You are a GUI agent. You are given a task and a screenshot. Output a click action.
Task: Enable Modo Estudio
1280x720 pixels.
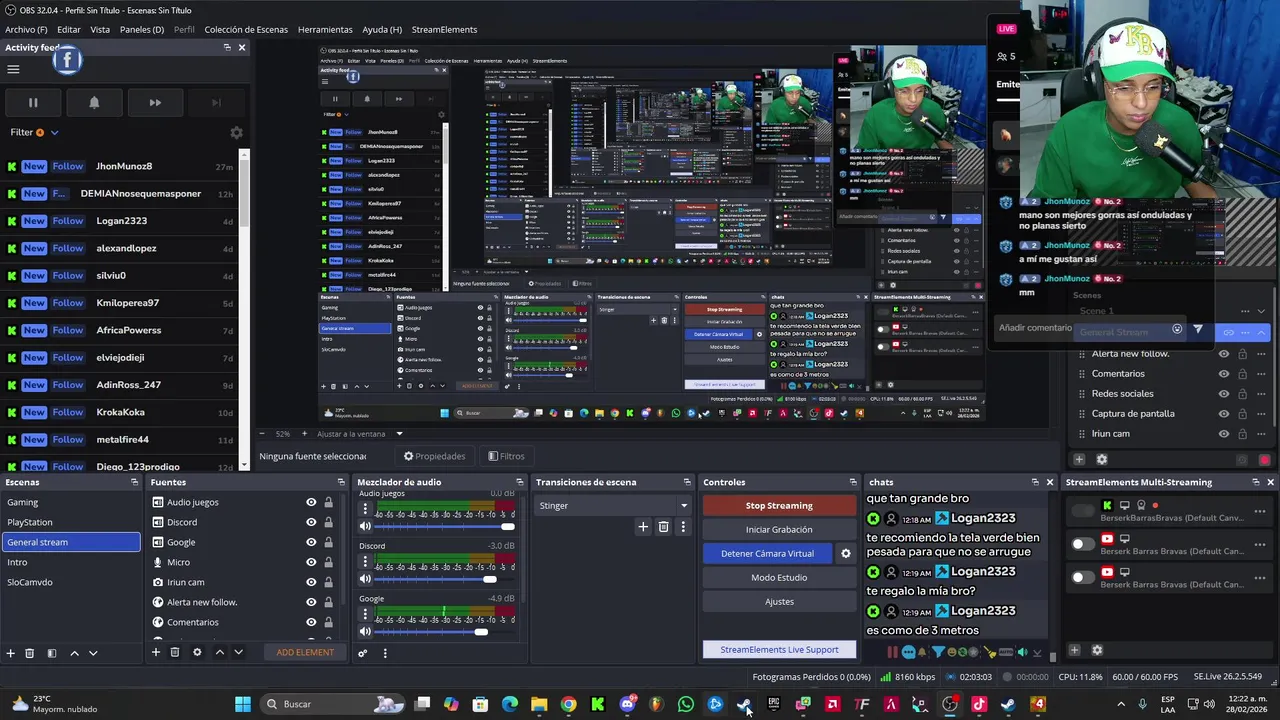pos(779,577)
